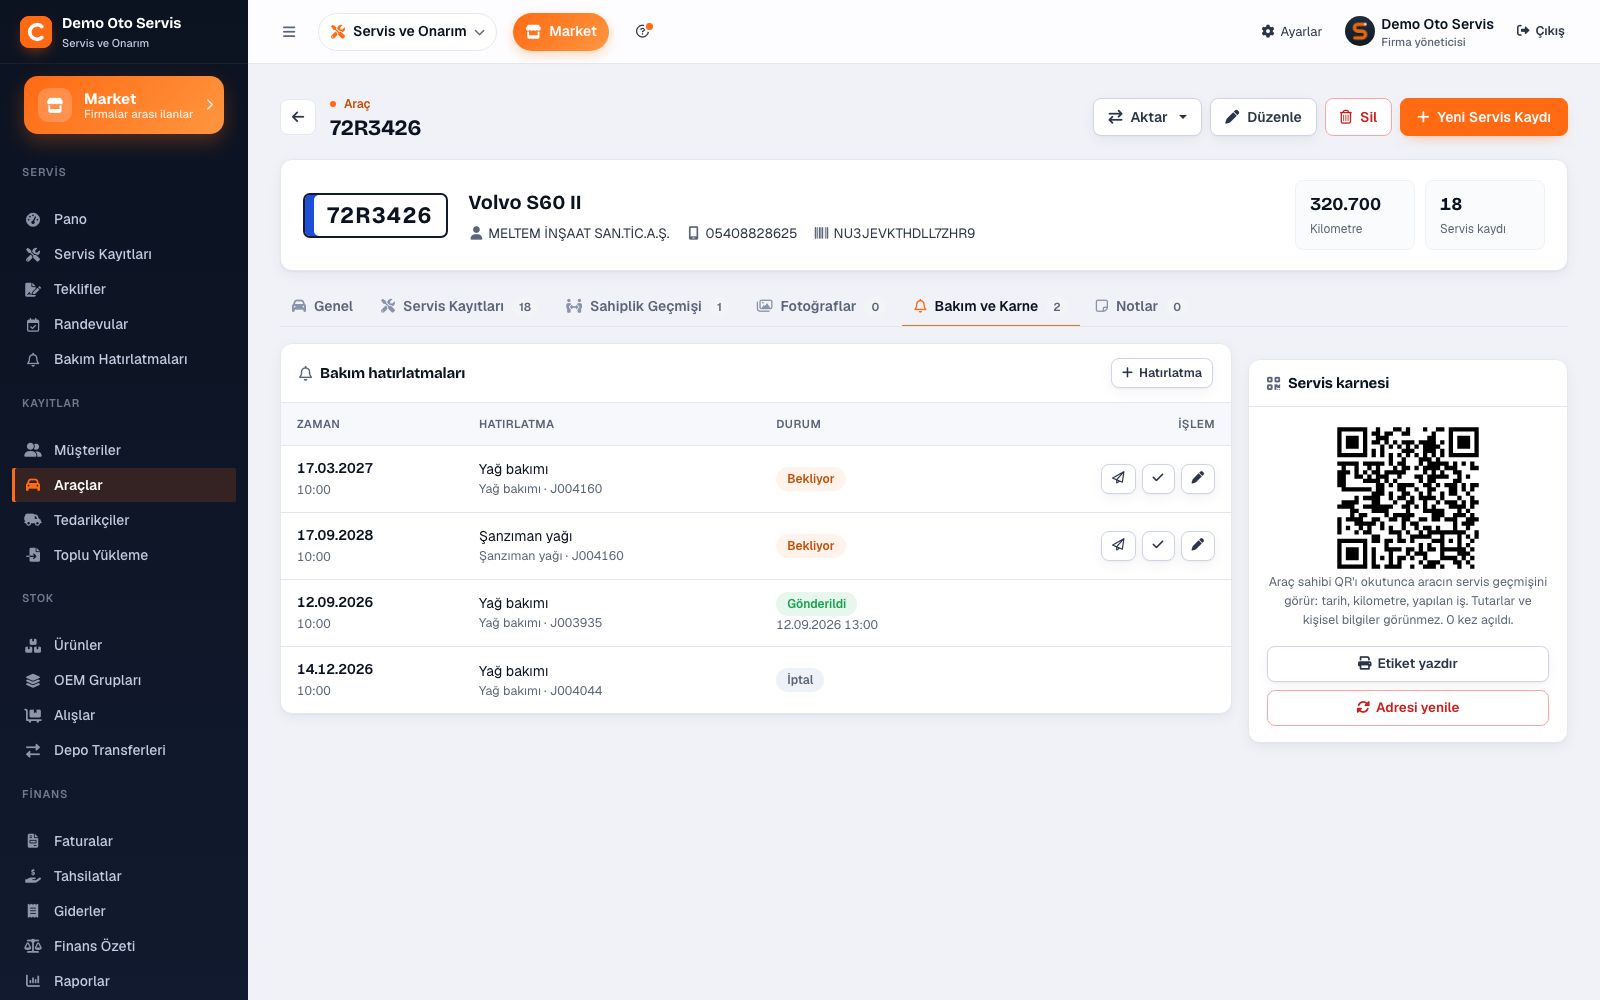Open Faturalar in the sidebar
The image size is (1600, 1000).
(x=124, y=841)
